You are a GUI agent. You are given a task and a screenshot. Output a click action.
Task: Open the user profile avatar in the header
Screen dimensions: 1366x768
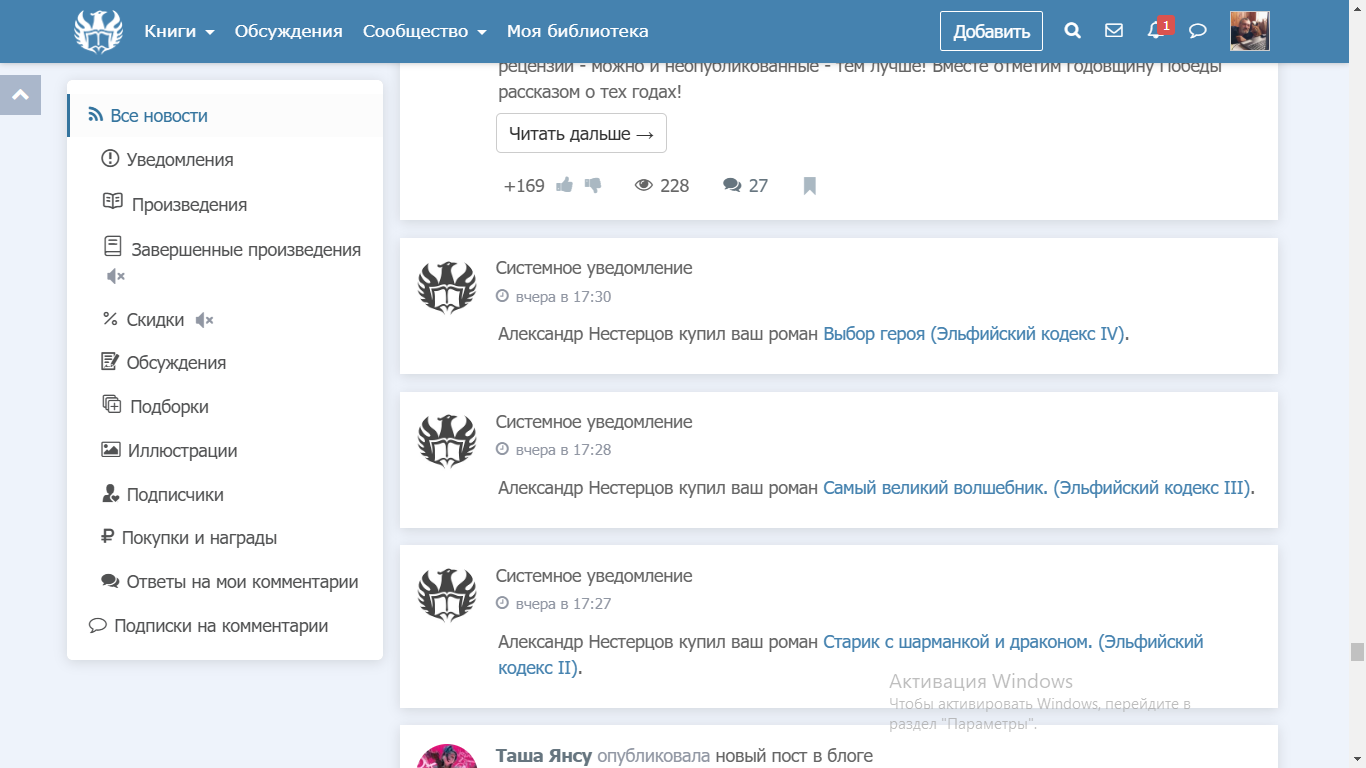coord(1249,31)
